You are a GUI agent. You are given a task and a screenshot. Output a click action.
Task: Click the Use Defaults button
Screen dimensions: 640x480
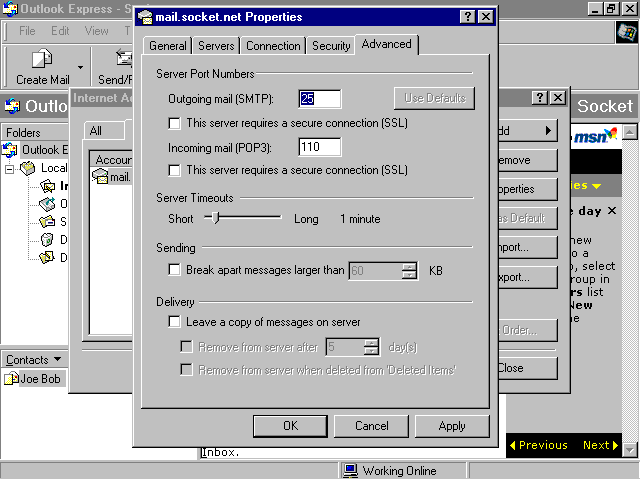click(x=434, y=98)
